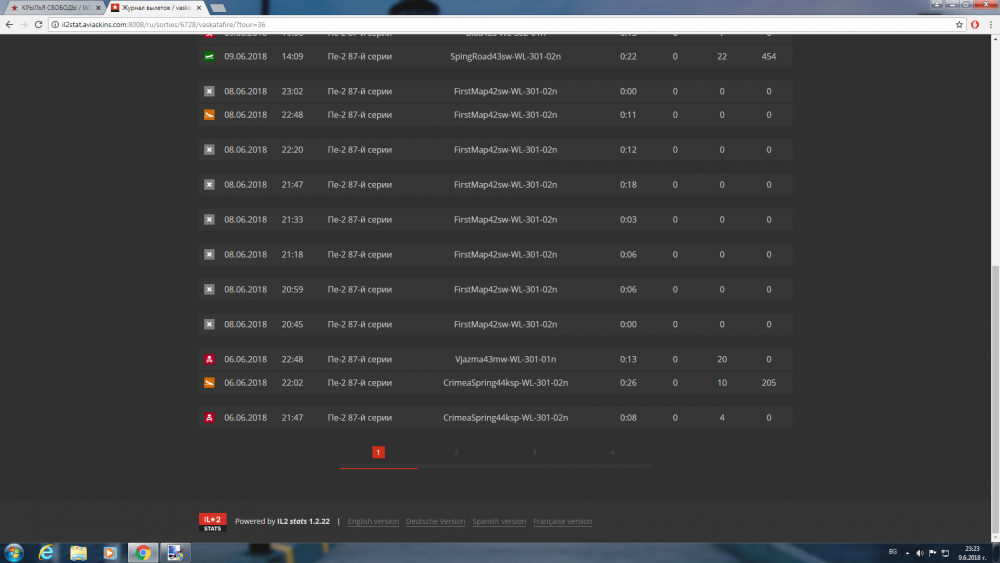
Task: Click the status icon of the 08.06.2018 21:18 sortie
Action: pyautogui.click(x=209, y=254)
